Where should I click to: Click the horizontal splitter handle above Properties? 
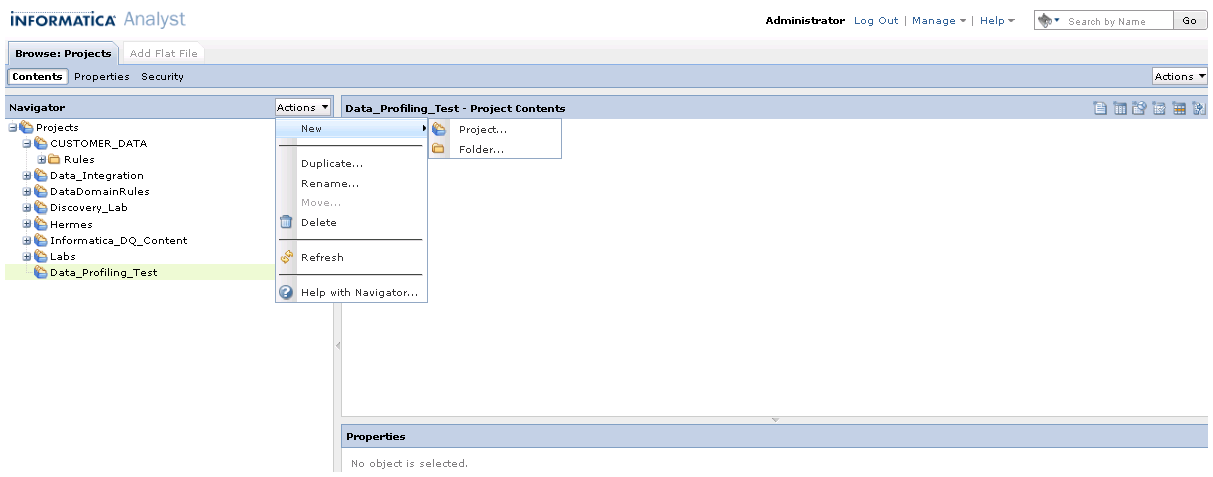[x=775, y=419]
